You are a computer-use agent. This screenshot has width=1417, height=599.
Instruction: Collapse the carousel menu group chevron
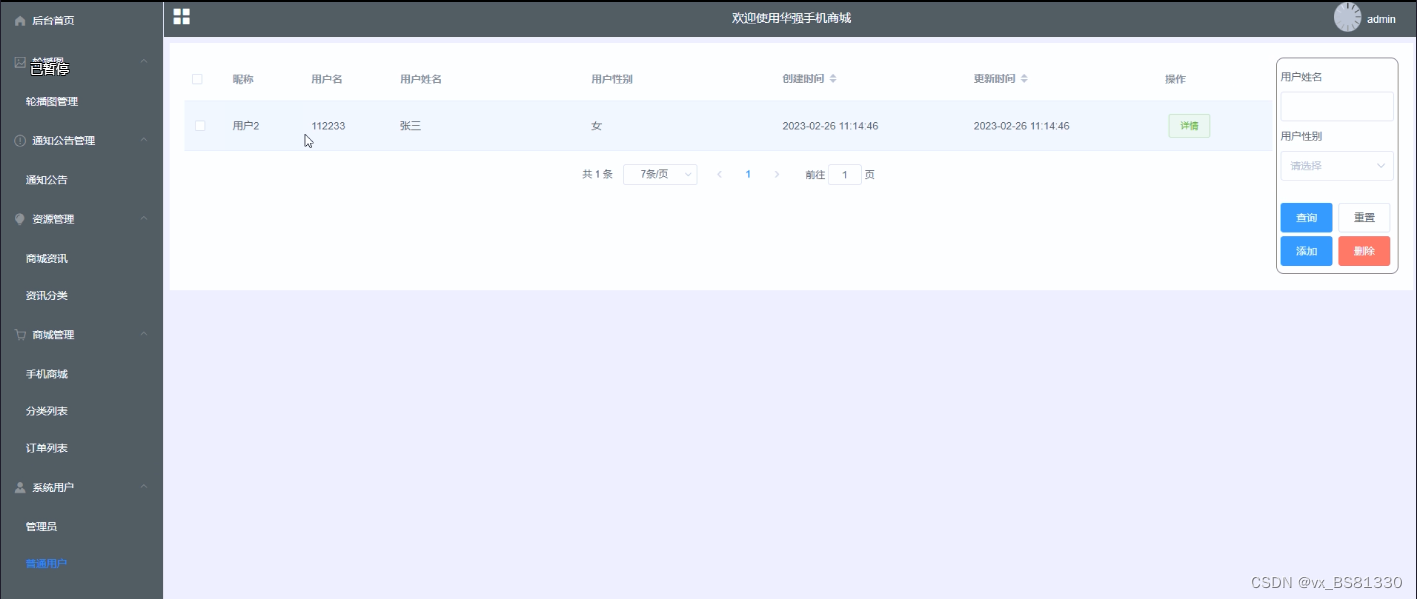tap(144, 62)
